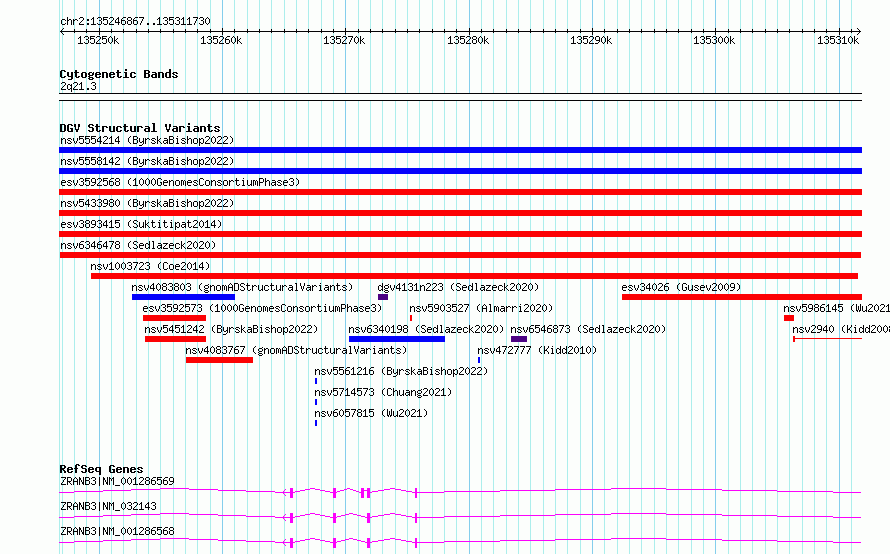
Task: Click the dgv4131n223 (Sedlazeck2020) label
Action: tap(458, 287)
